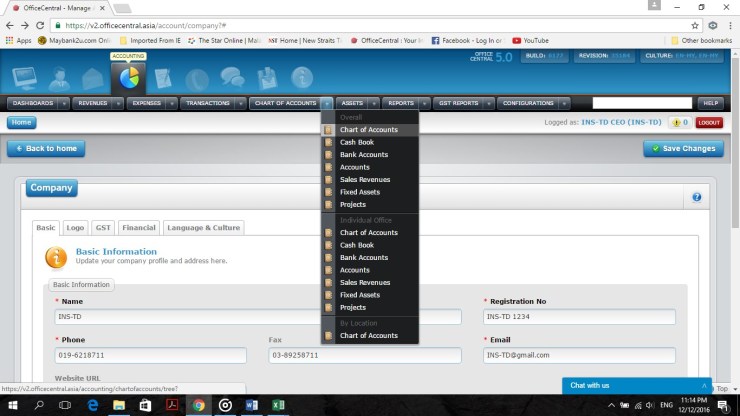Click the Save Changes button
This screenshot has height=416, width=740.
pyautogui.click(x=683, y=149)
